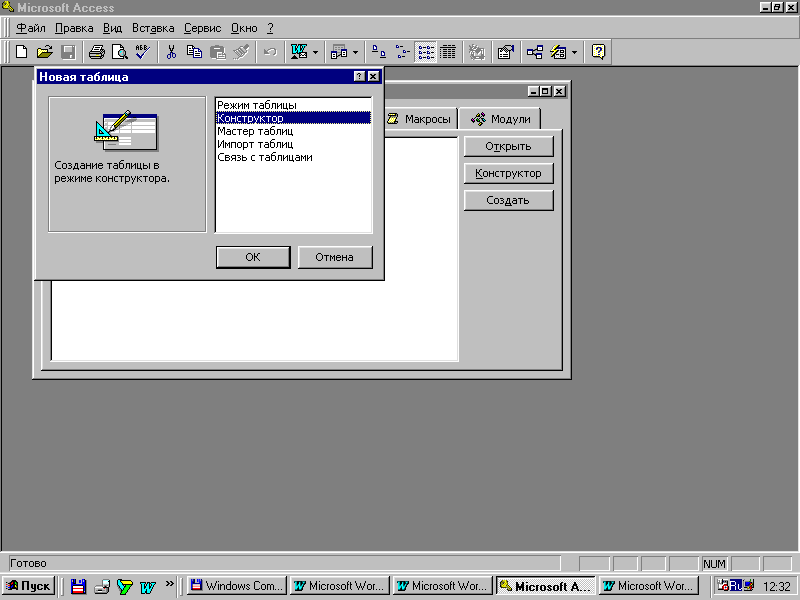The image size is (800, 600).
Task: Click the Создать button
Action: point(508,201)
